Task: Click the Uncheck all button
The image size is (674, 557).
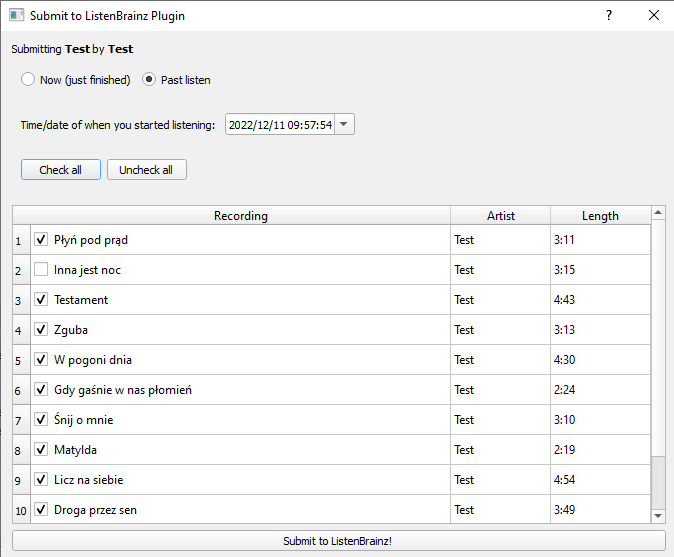Action: (x=147, y=170)
